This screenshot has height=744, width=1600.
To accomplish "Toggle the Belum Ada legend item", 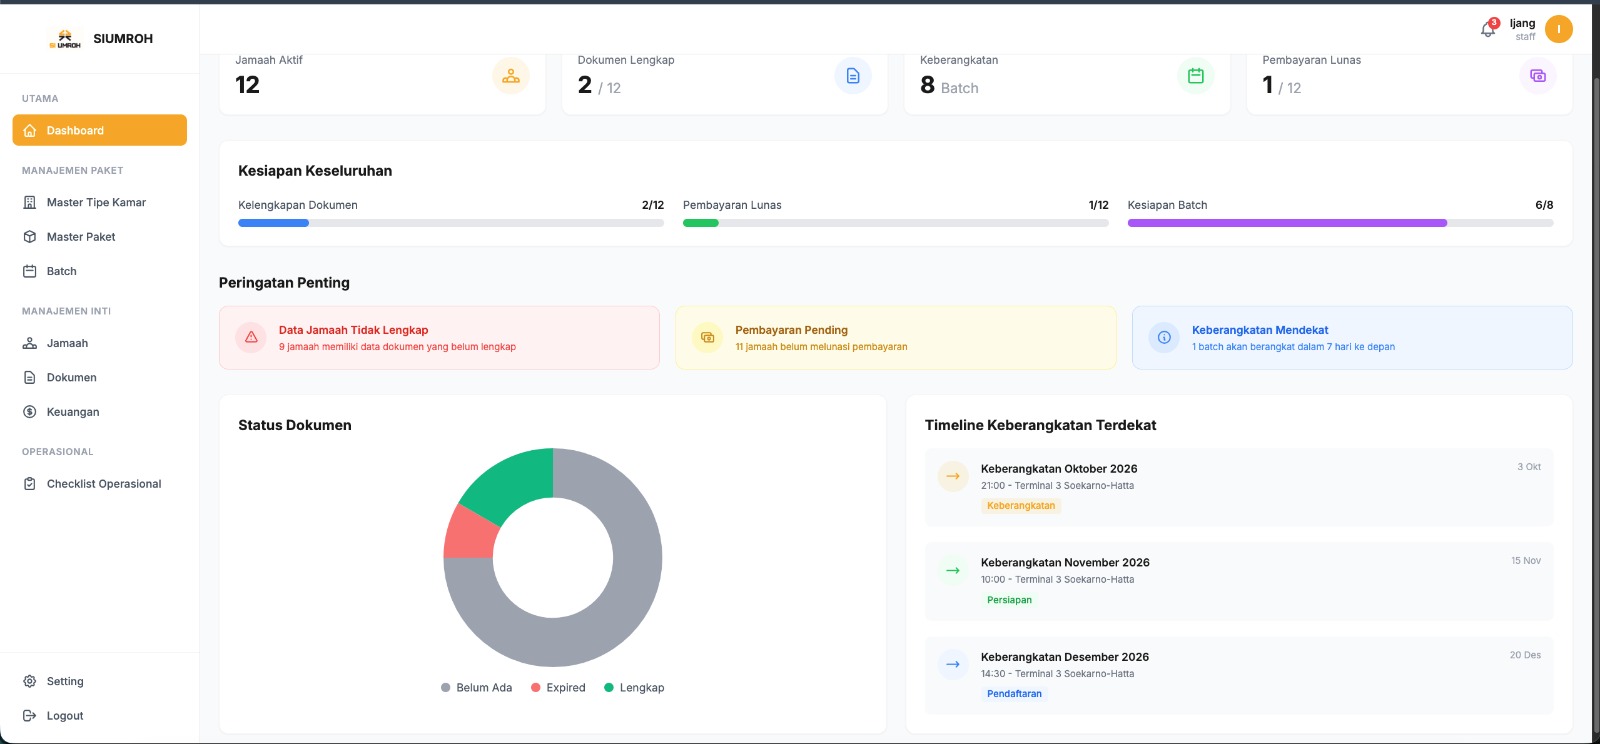I will pyautogui.click(x=476, y=688).
